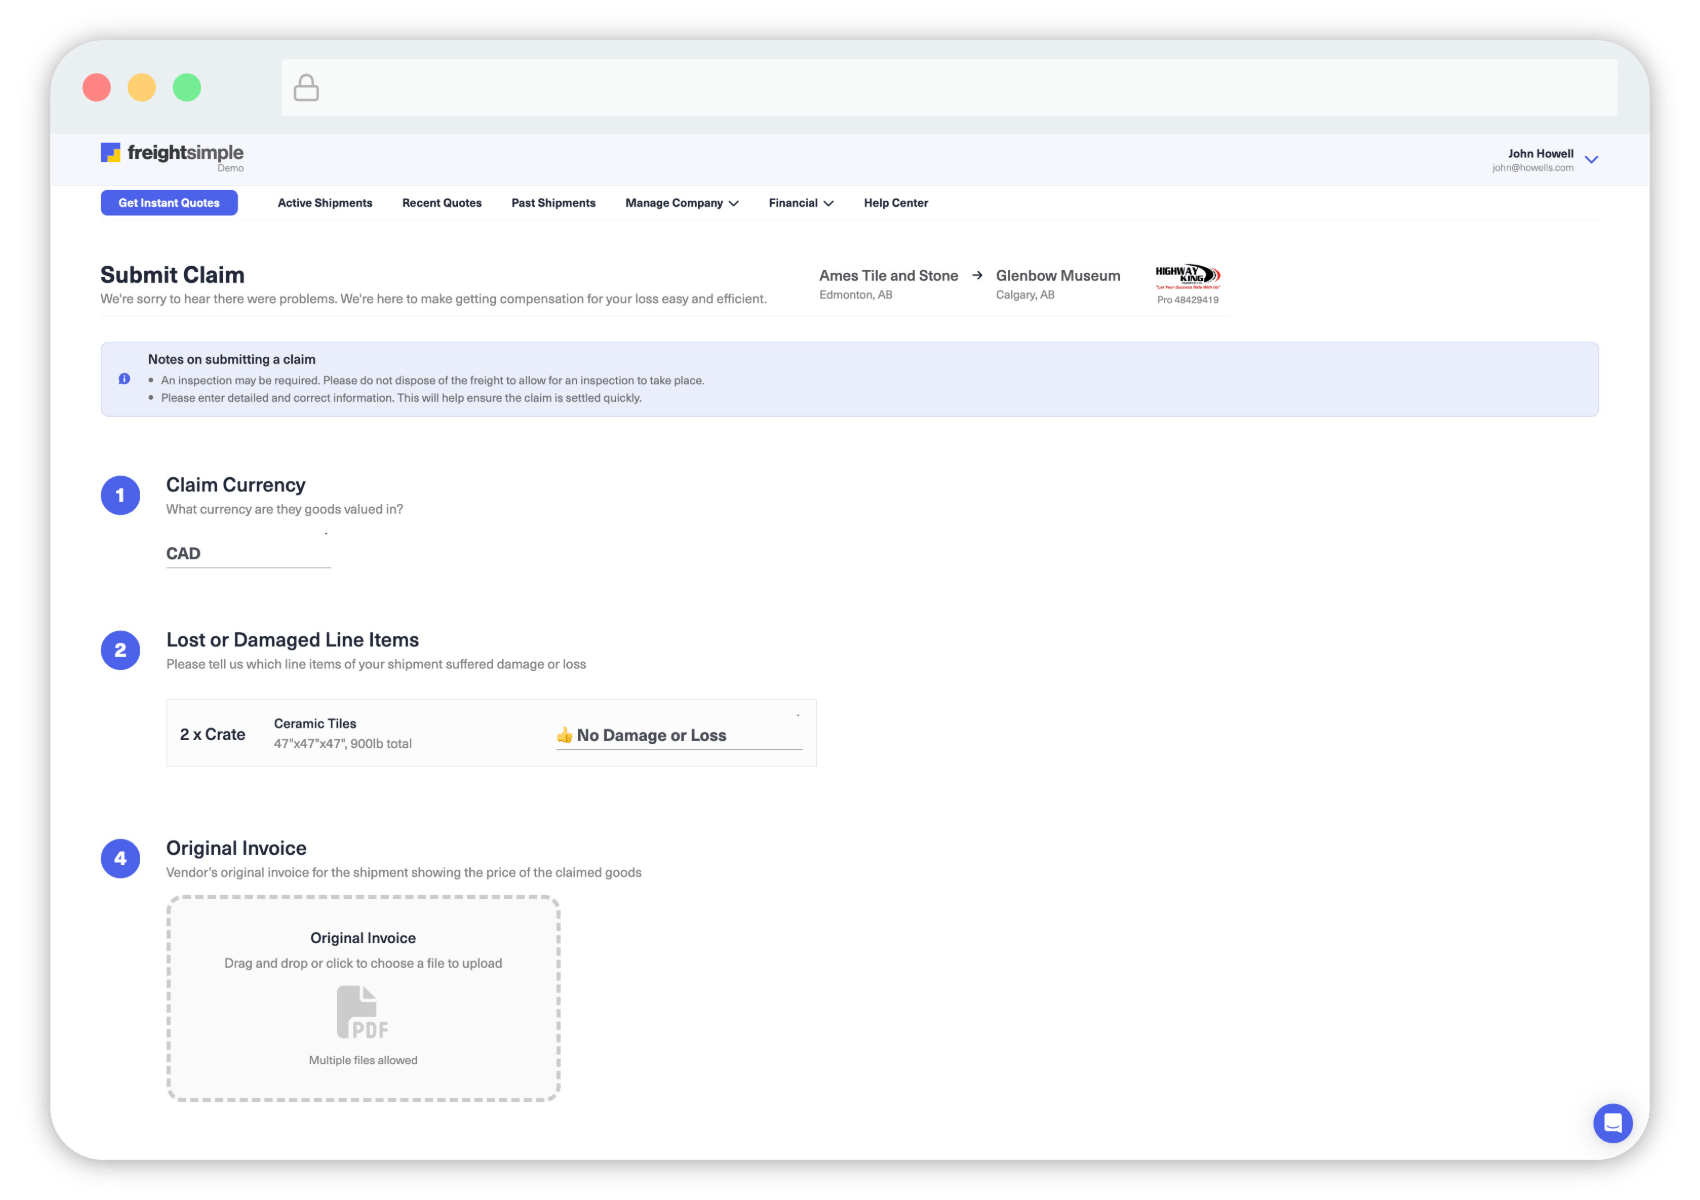Screen dimensions: 1700x1200
Task: Click the step 2 circle badge
Action: point(120,650)
